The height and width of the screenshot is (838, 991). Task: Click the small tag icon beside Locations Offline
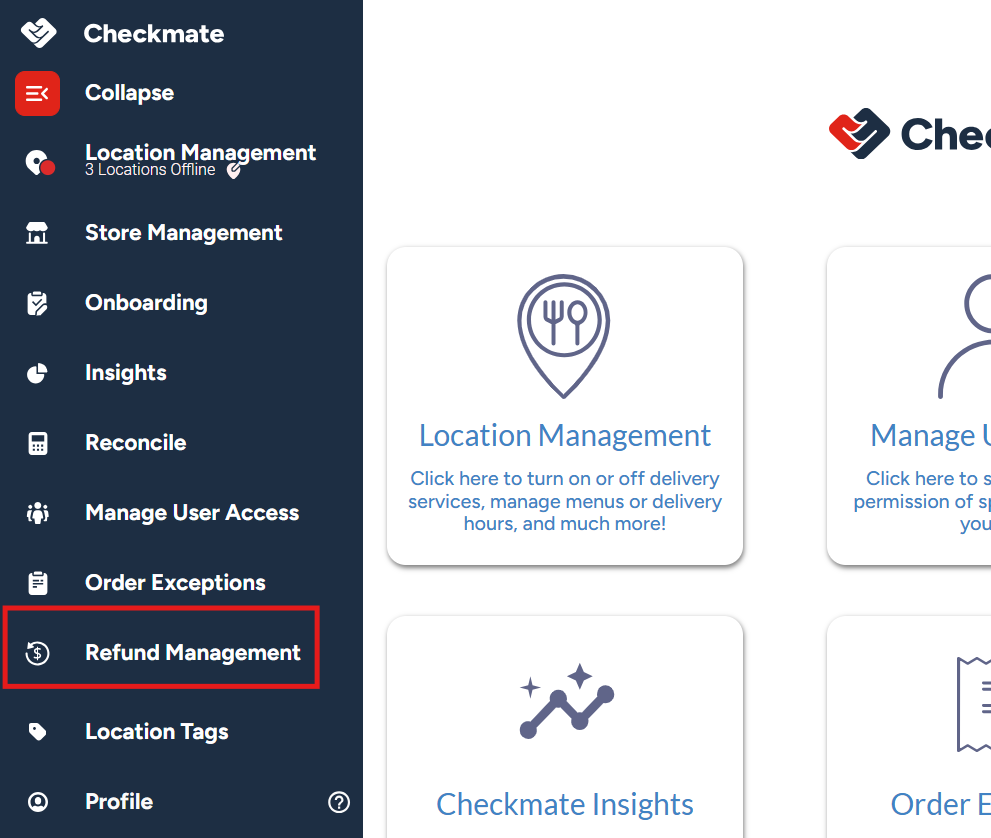pyautogui.click(x=234, y=170)
